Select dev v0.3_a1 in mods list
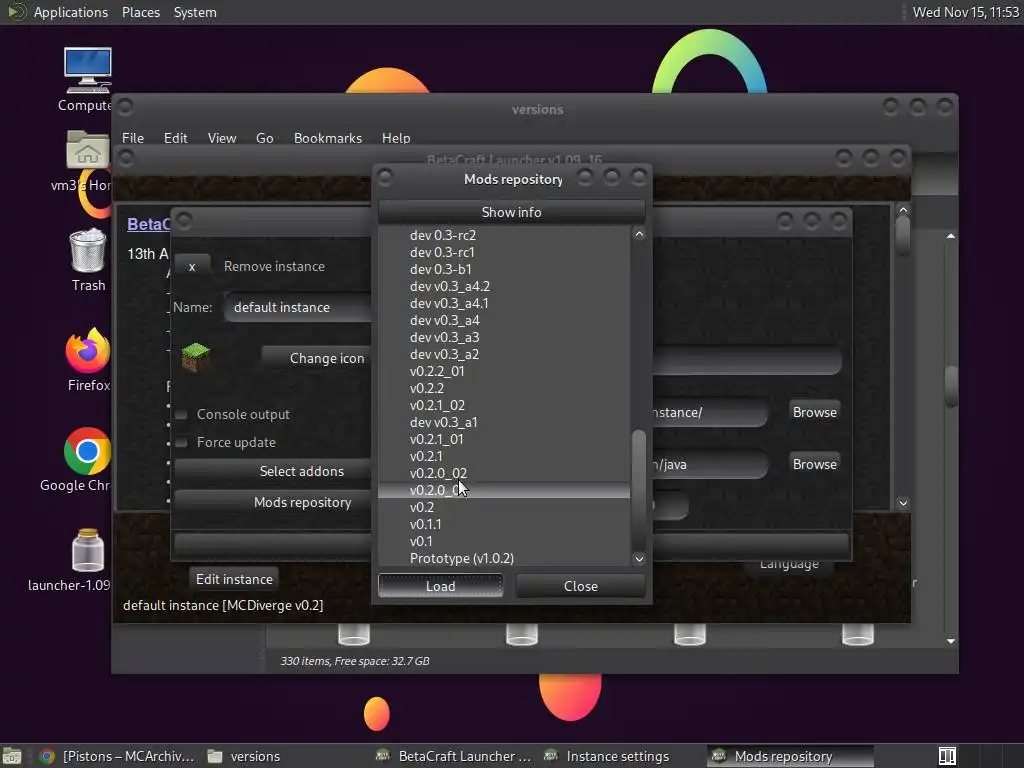This screenshot has width=1024, height=768. pos(504,422)
